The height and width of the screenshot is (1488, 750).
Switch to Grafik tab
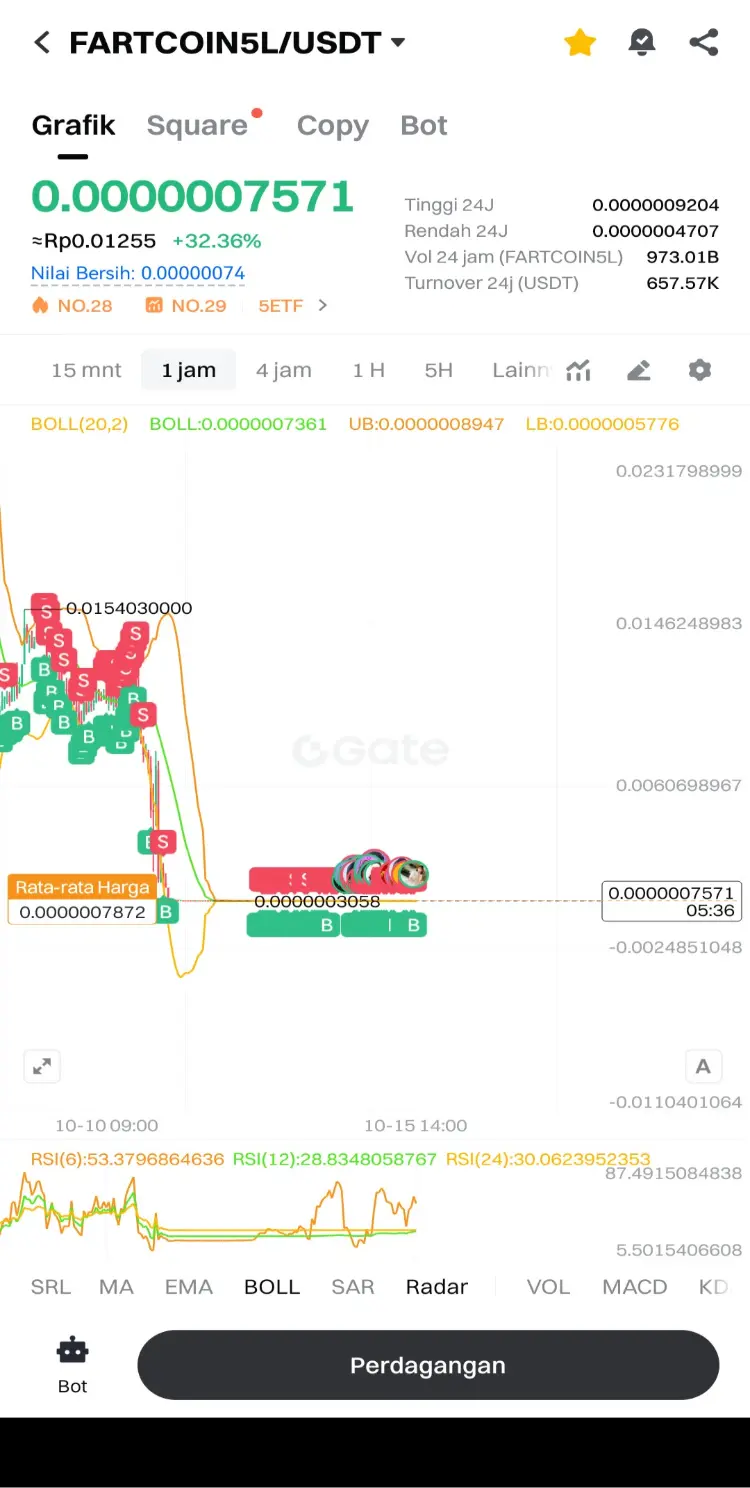(x=73, y=126)
